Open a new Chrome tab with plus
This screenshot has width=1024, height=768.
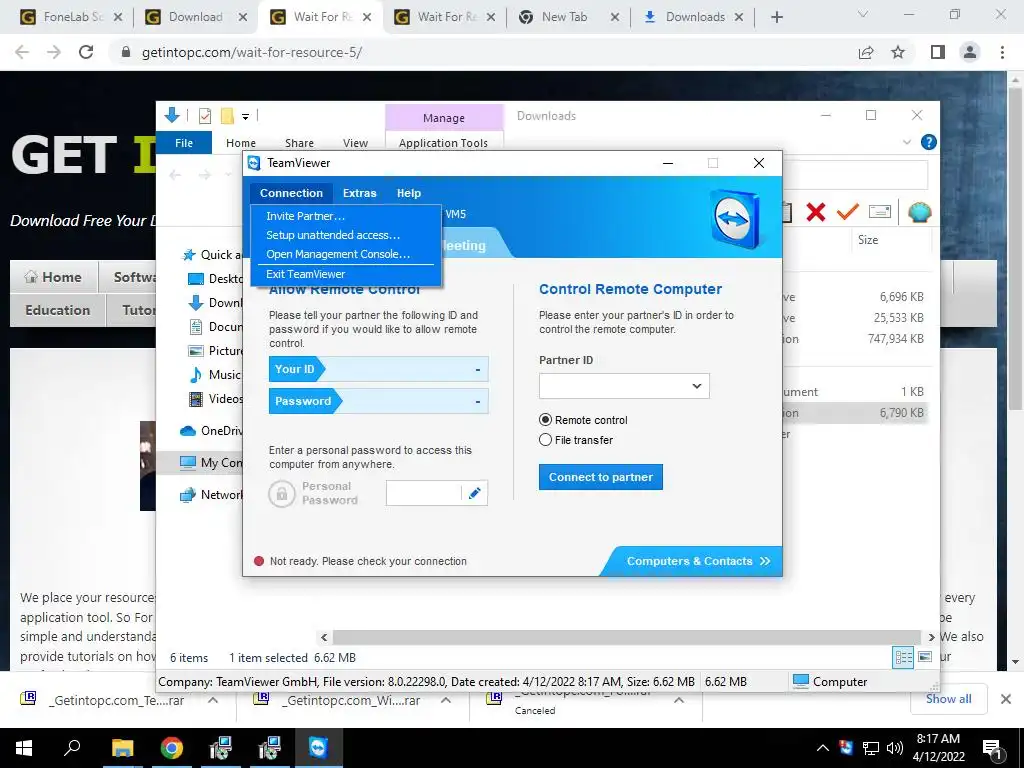tap(776, 17)
